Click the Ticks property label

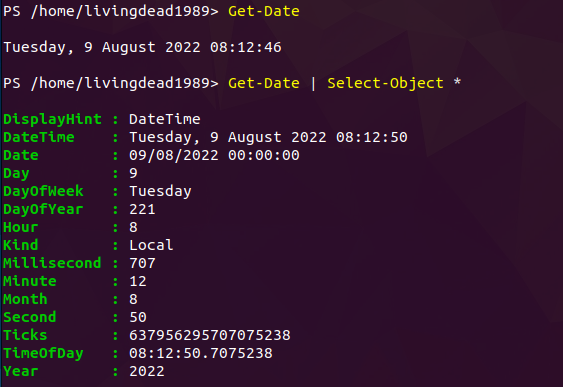pos(25,335)
